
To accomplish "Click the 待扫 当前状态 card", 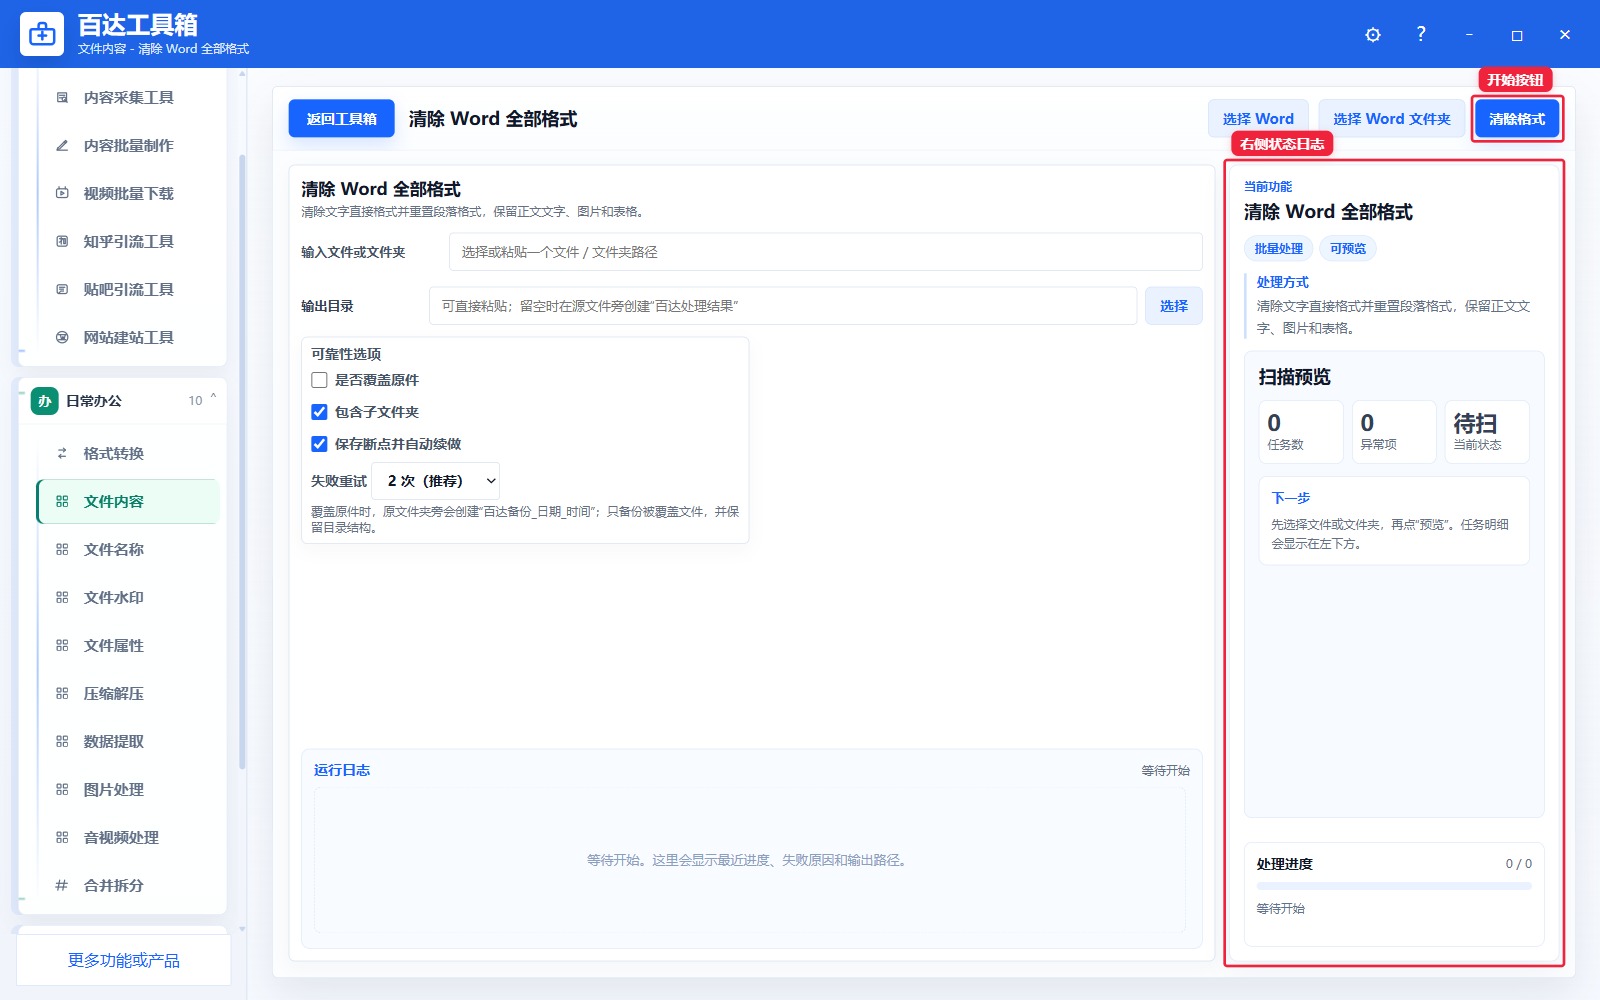I will (x=1487, y=432).
